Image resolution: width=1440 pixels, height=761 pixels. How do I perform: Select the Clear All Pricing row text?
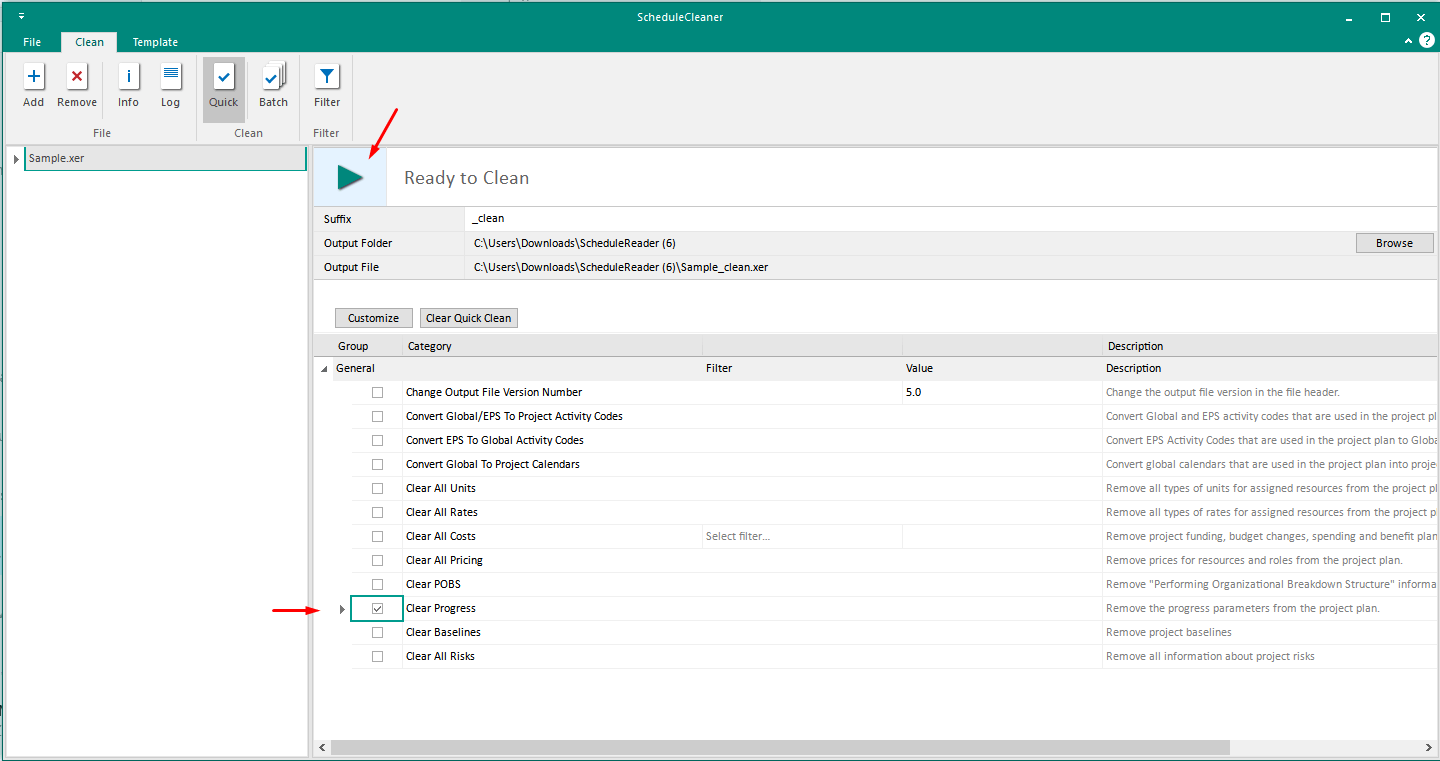pyautogui.click(x=444, y=560)
